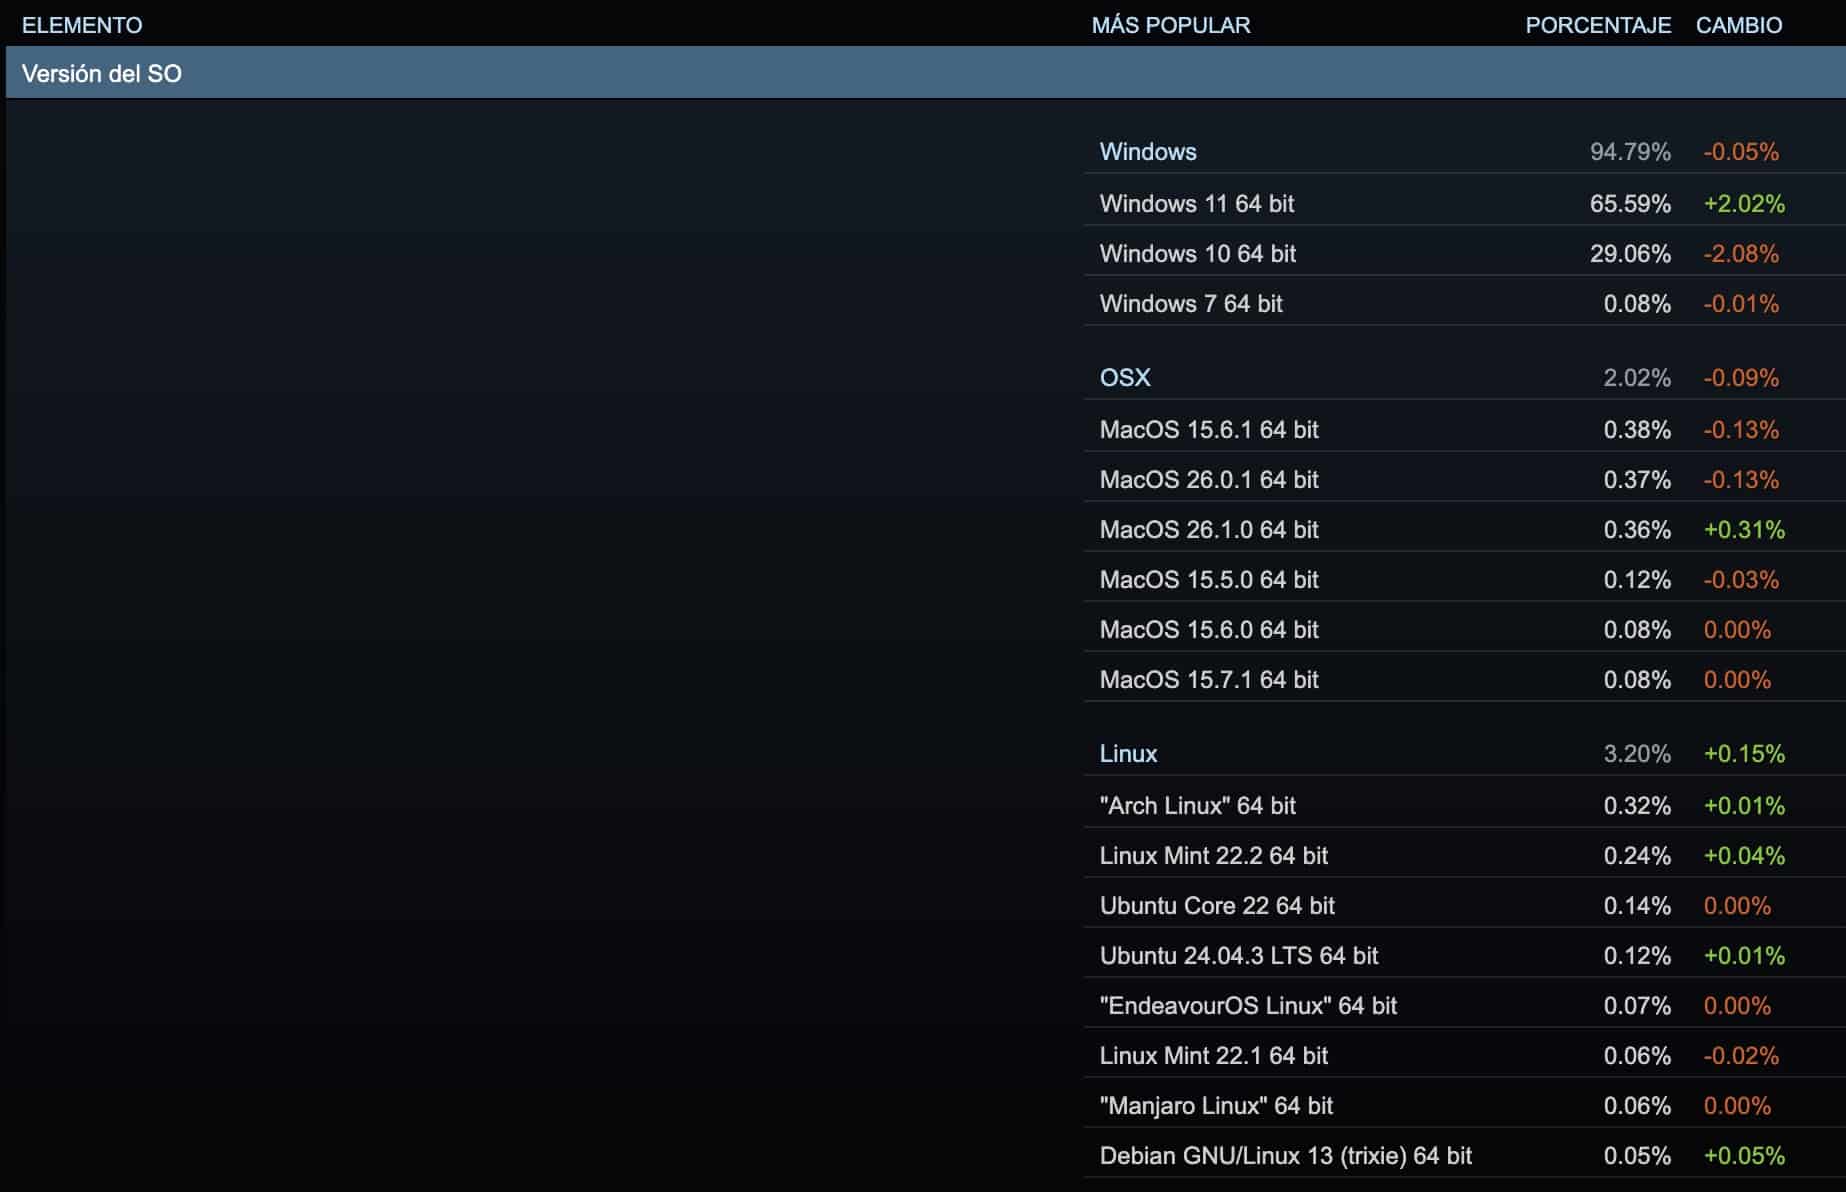Click the Linux total 3.20% value

point(1637,754)
